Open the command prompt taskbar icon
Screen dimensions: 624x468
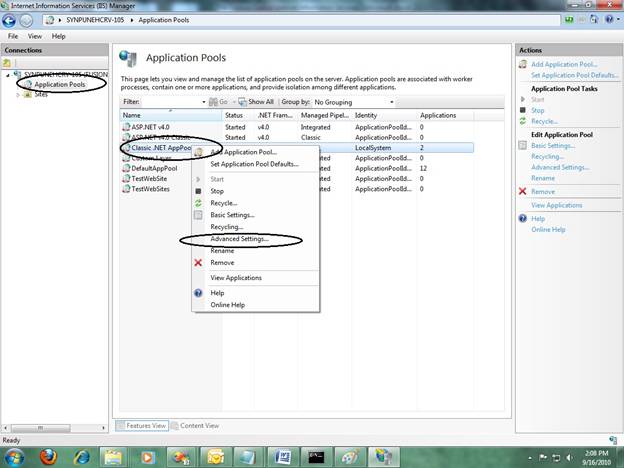316,457
